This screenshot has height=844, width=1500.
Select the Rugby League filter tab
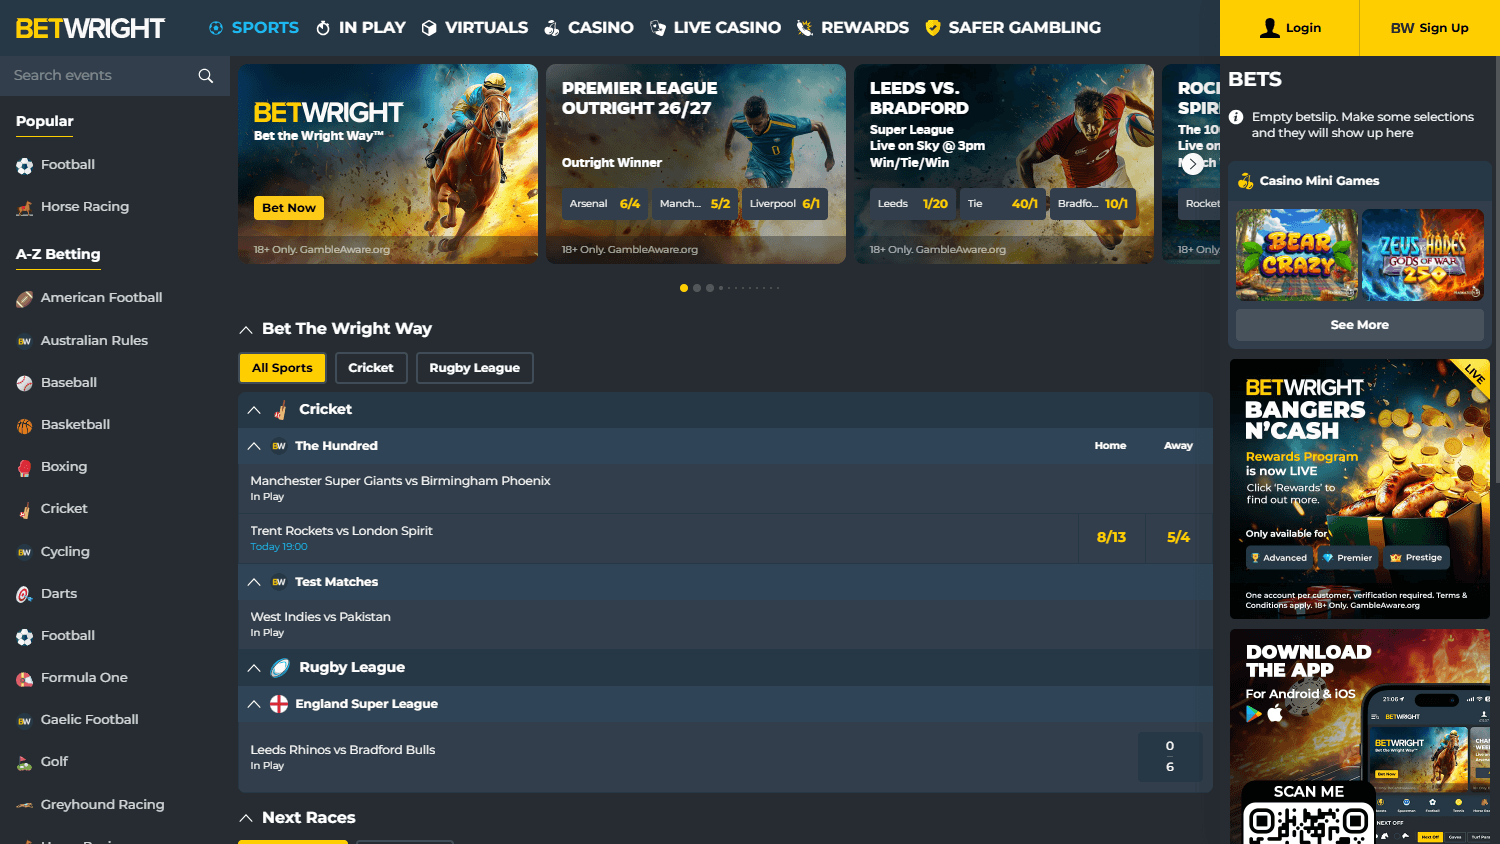point(475,368)
